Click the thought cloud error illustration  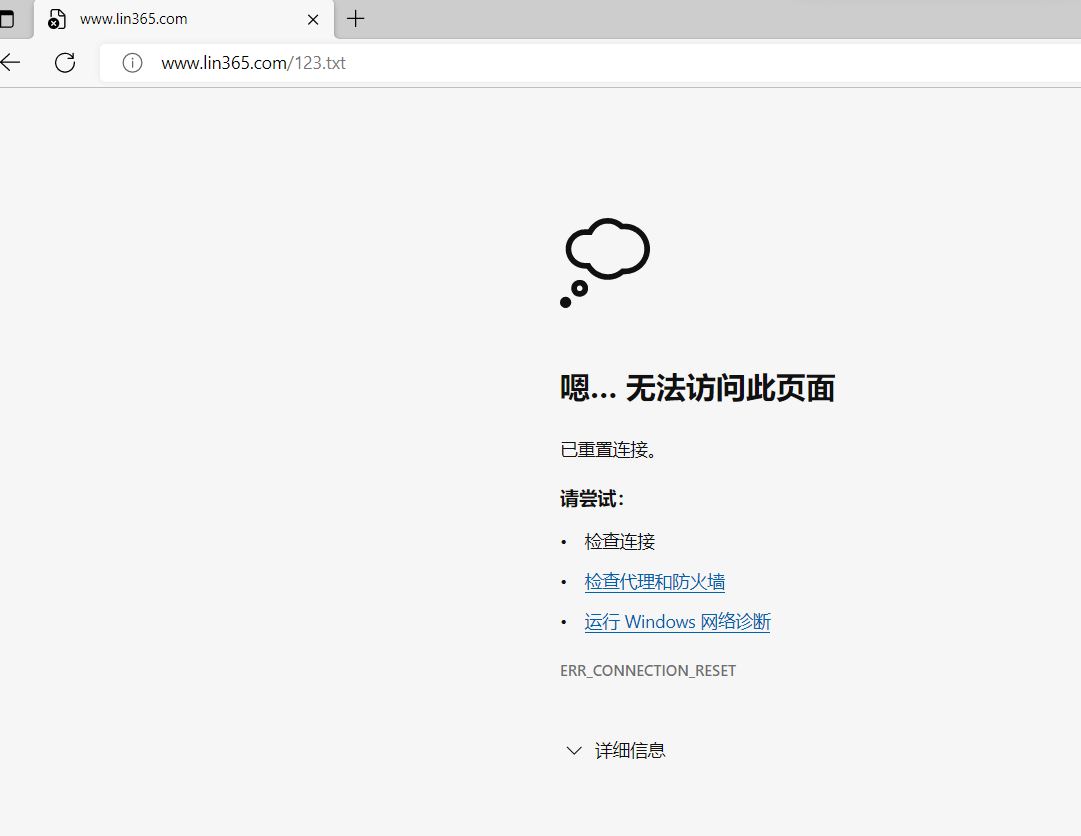605,262
